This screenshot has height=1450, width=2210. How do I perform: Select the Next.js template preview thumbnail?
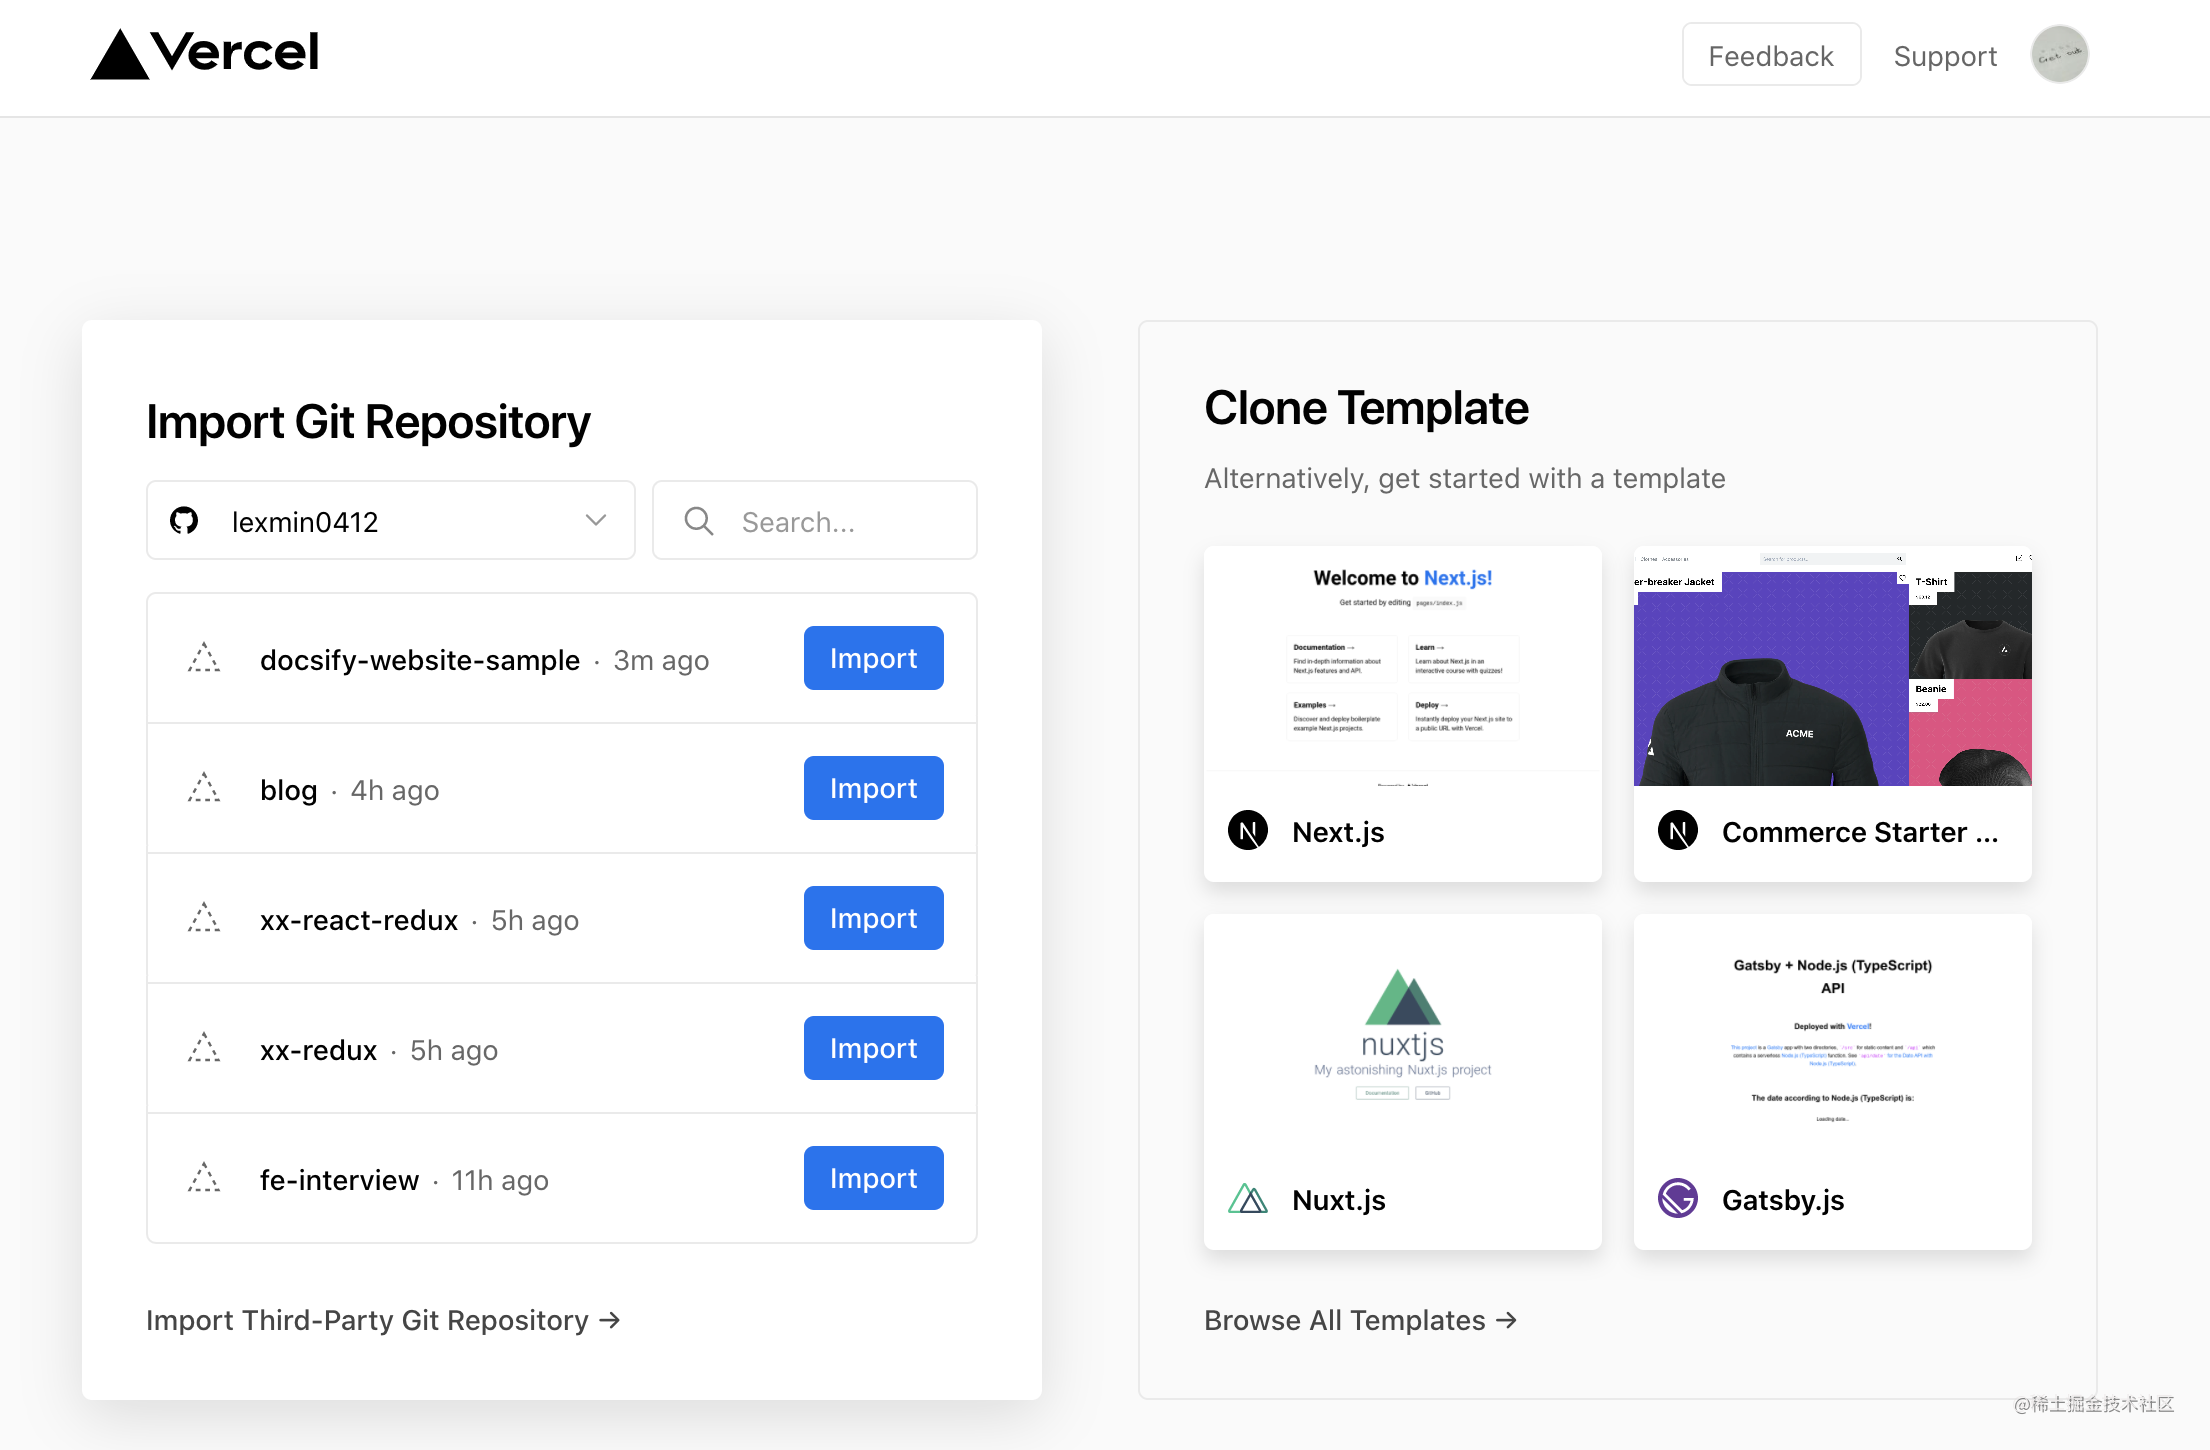tap(1403, 666)
